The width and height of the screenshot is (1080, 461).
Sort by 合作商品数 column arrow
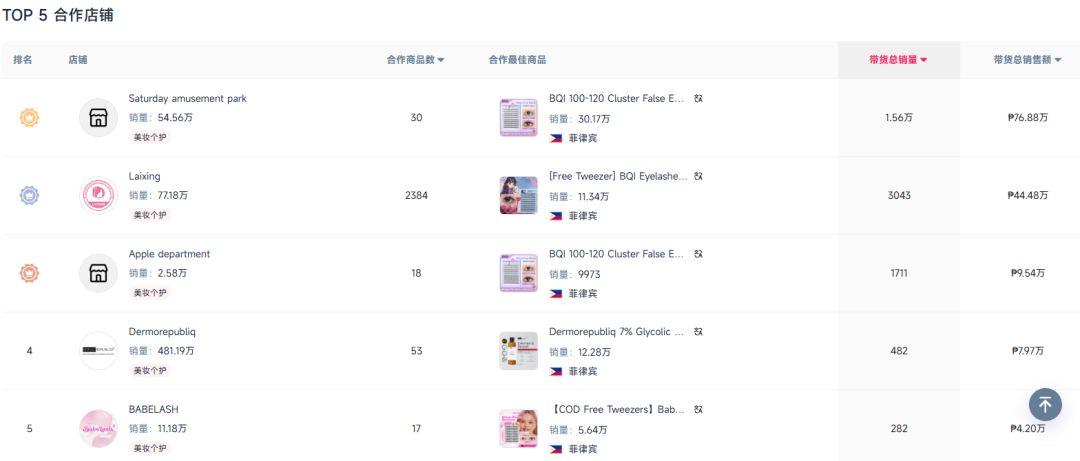click(x=441, y=60)
